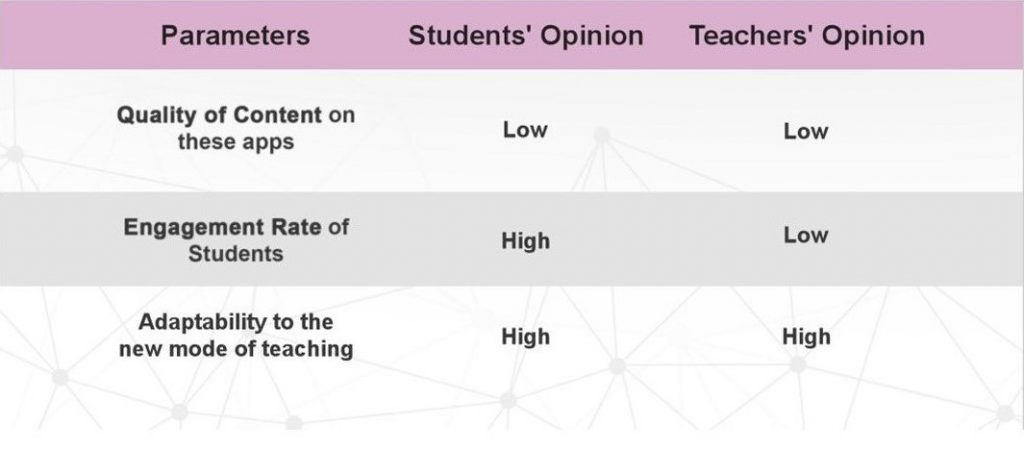Select the "Engagement Rate of Students" row label

235,240
